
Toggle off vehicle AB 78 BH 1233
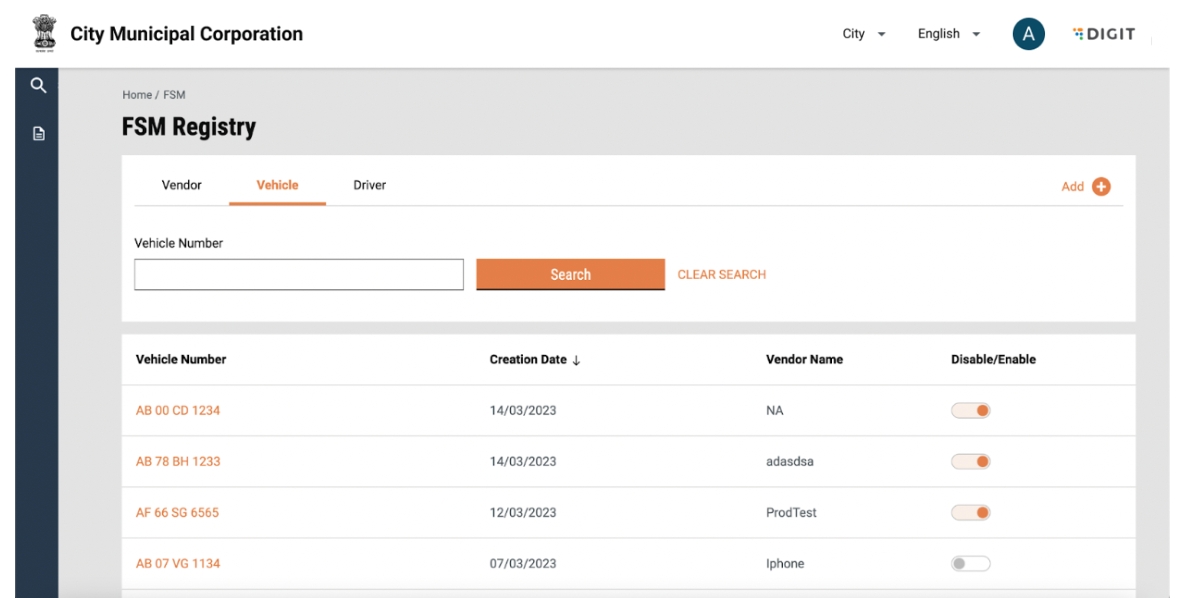coord(970,461)
